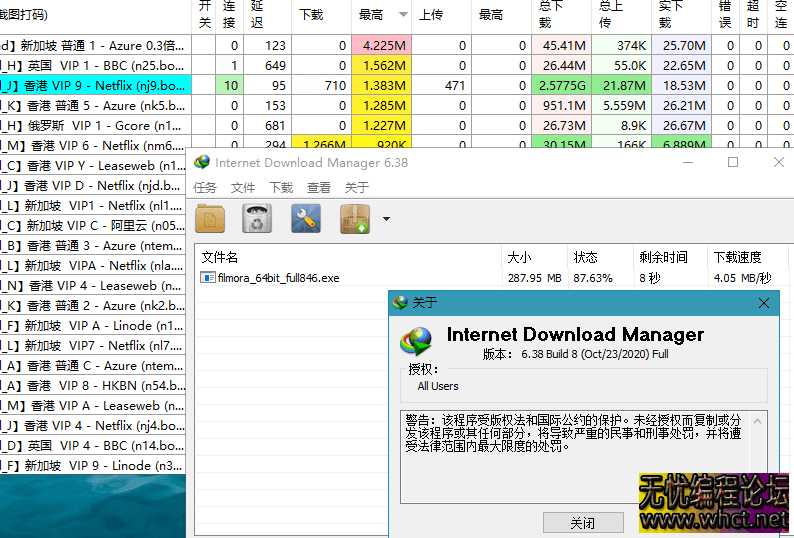Open the 下载 menu in IDM

(x=281, y=187)
